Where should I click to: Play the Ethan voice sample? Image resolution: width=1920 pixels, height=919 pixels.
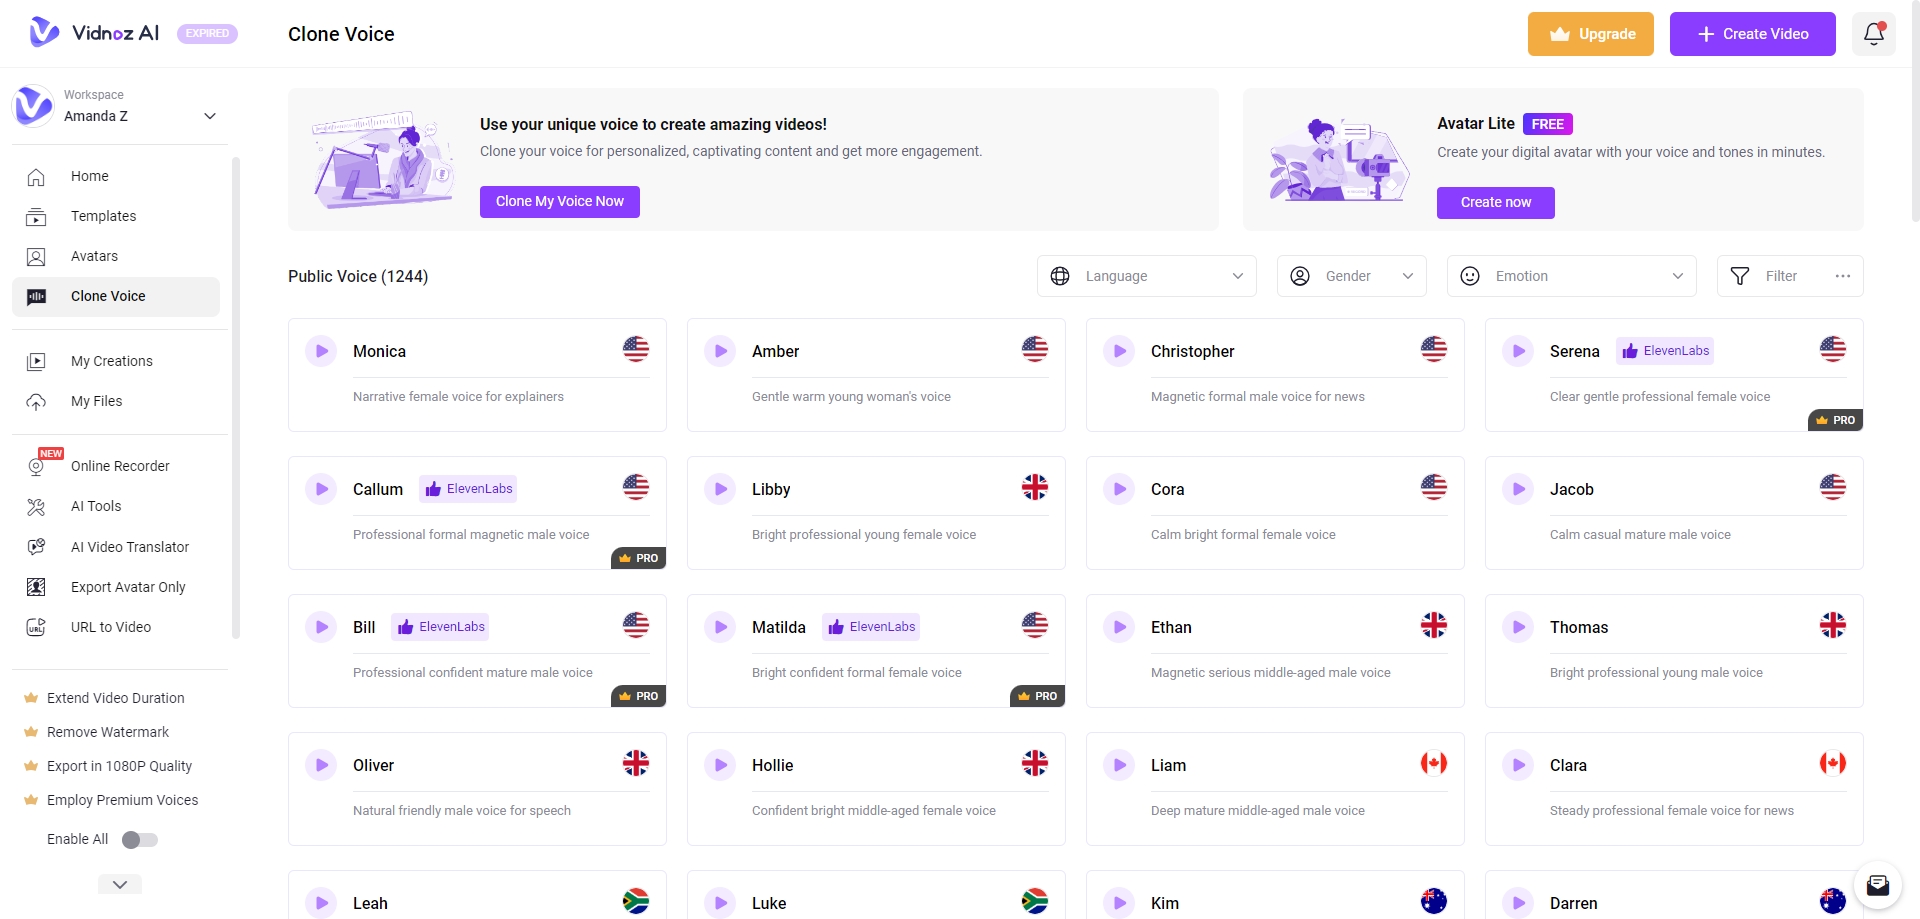(x=1119, y=627)
